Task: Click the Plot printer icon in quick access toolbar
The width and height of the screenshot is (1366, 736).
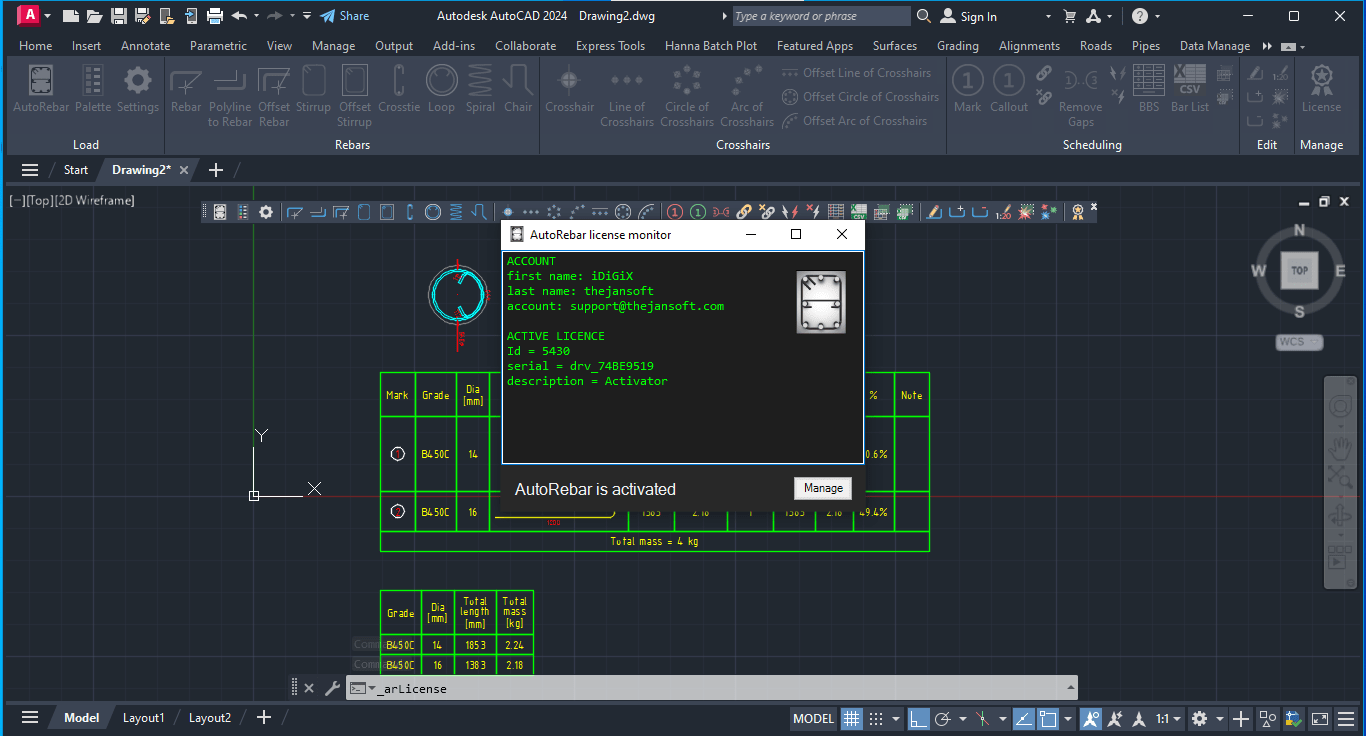Action: pyautogui.click(x=214, y=16)
